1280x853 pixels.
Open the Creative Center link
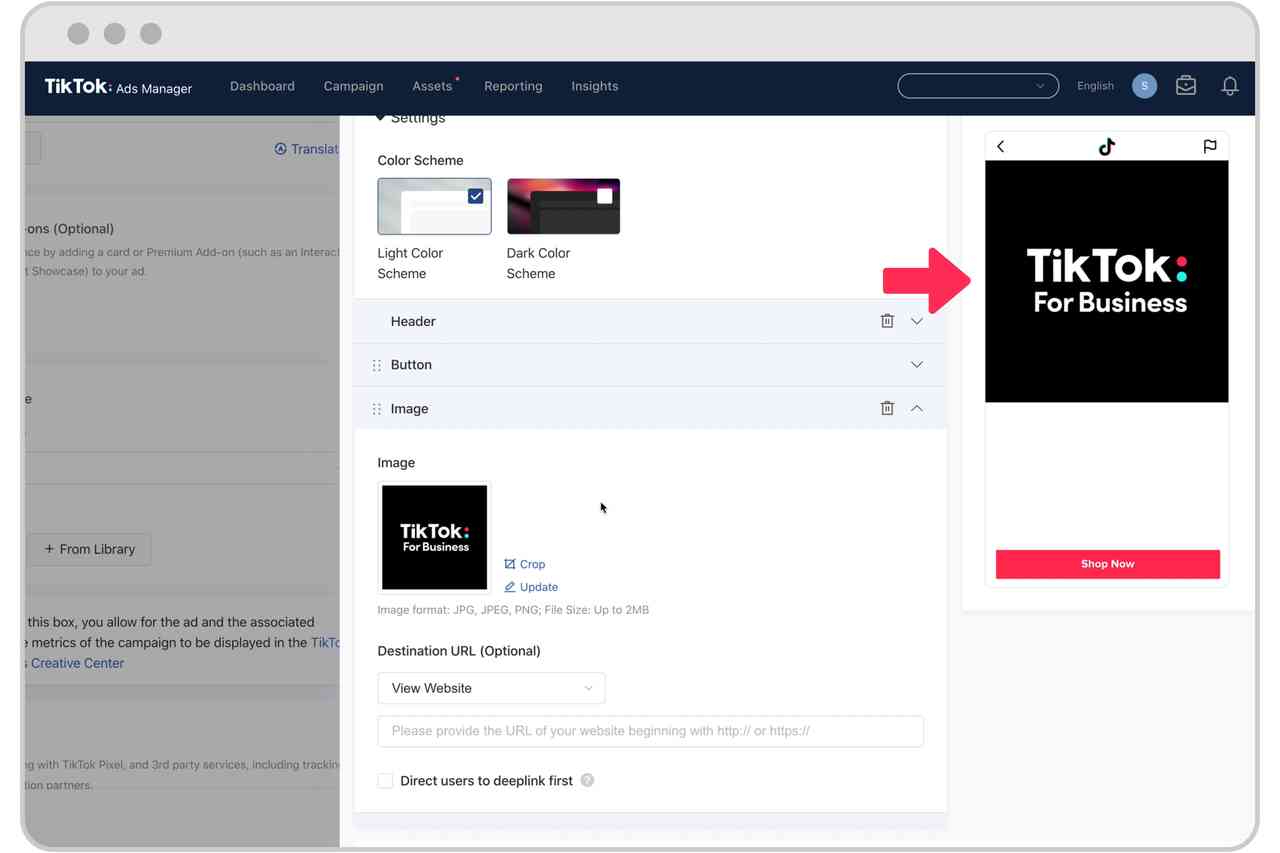77,663
